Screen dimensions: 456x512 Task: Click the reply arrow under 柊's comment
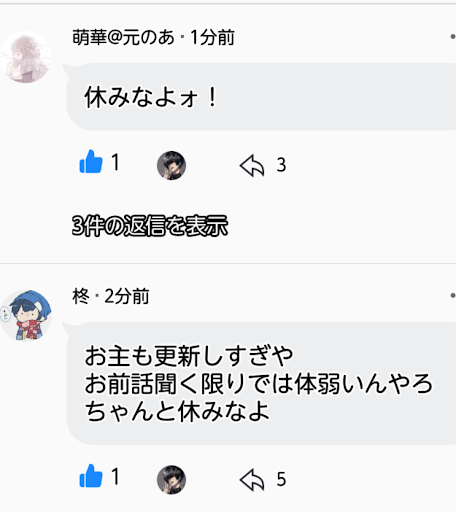pos(252,479)
